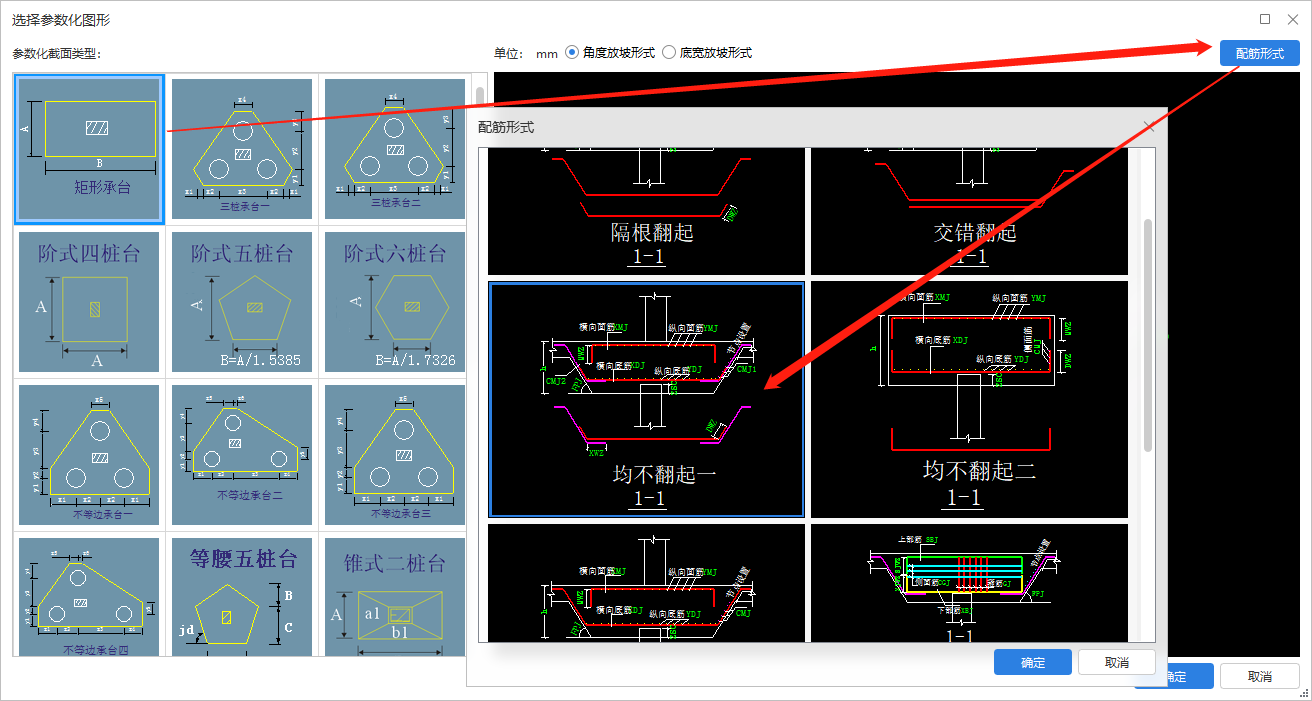1312x701 pixels.
Task: Select 交错翻起 reinforcement diagram
Action: tap(969, 211)
